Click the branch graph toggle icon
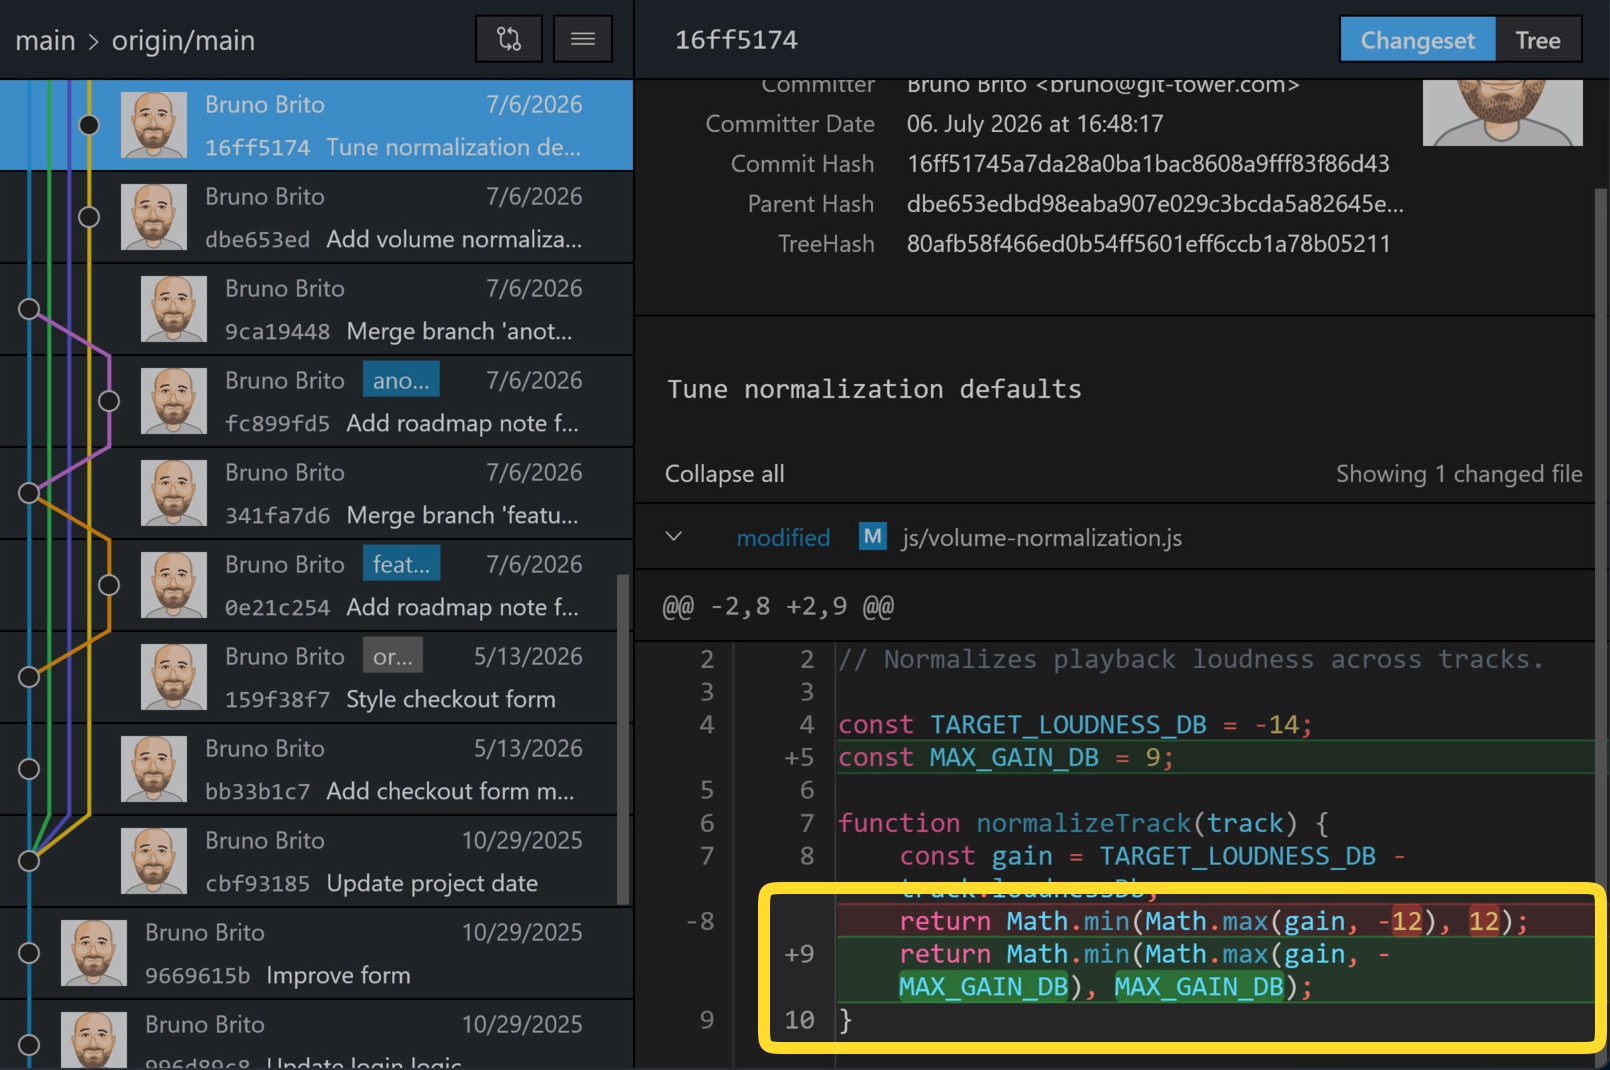Image resolution: width=1610 pixels, height=1070 pixels. (508, 39)
